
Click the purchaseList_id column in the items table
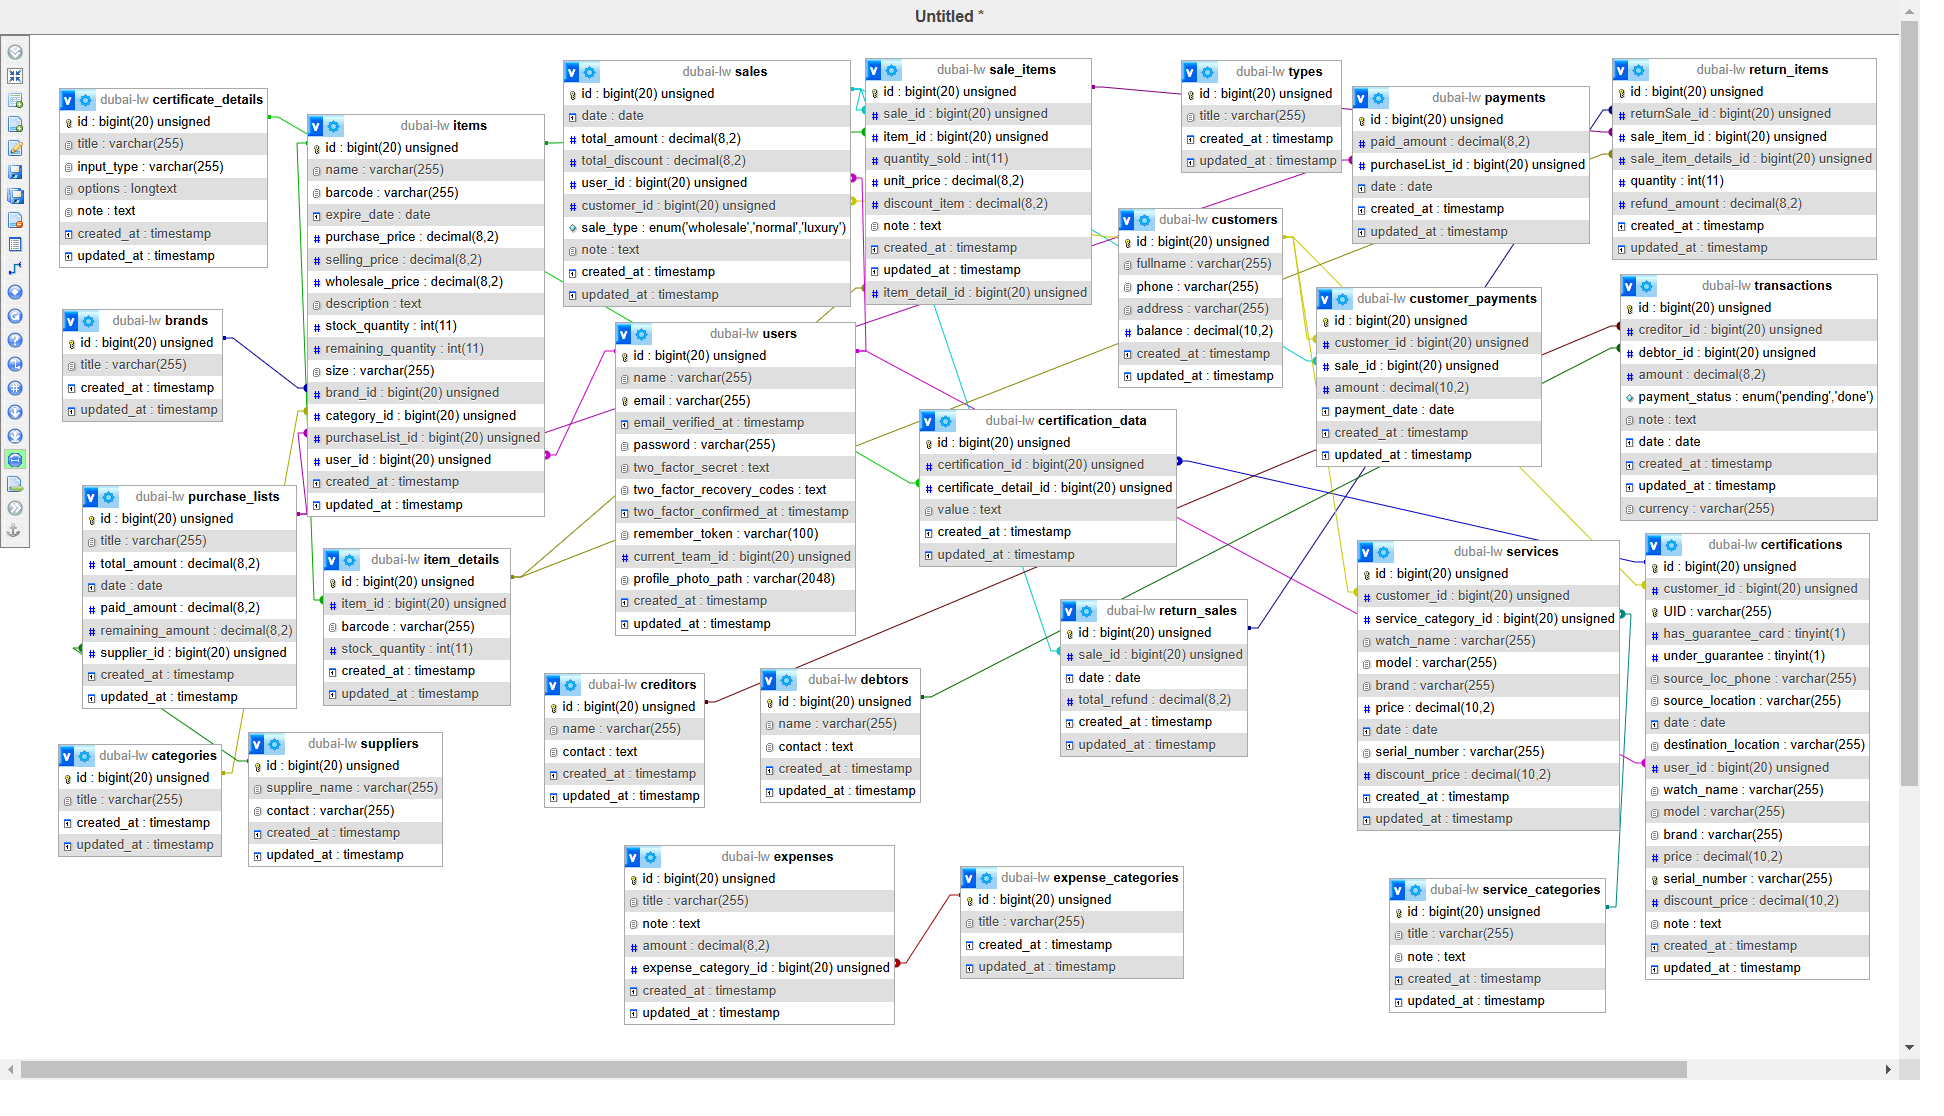pyautogui.click(x=432, y=438)
